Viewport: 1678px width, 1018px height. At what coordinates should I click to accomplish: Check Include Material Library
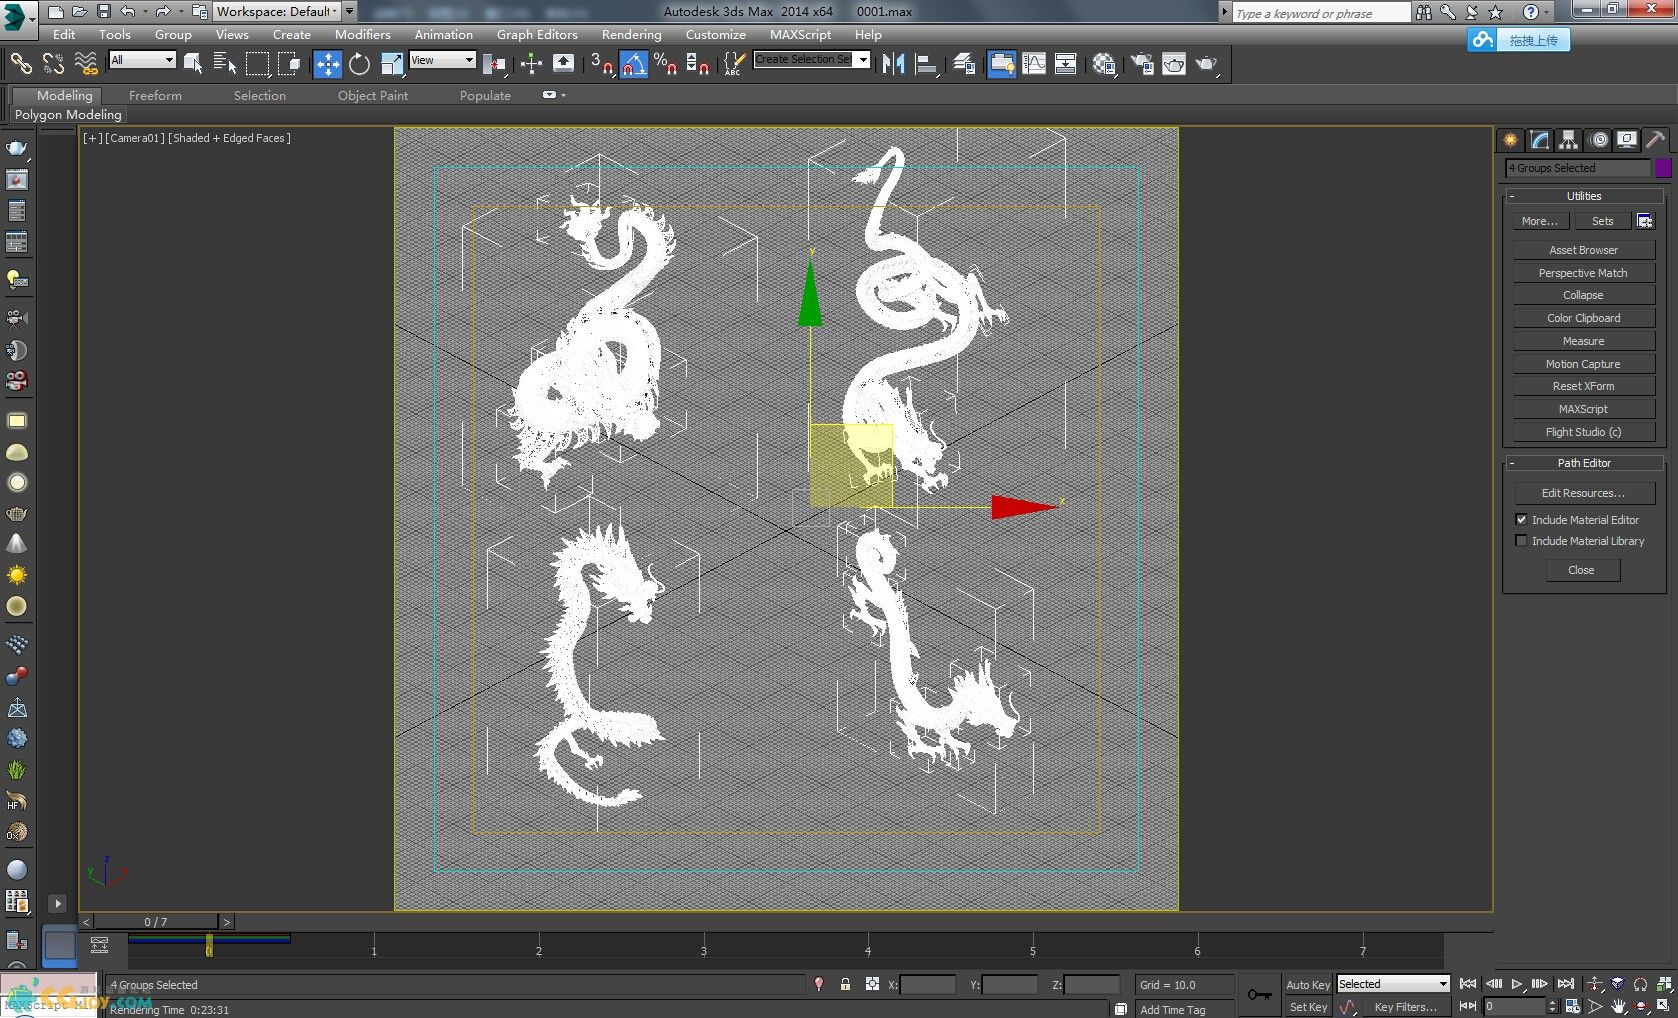[x=1522, y=541]
